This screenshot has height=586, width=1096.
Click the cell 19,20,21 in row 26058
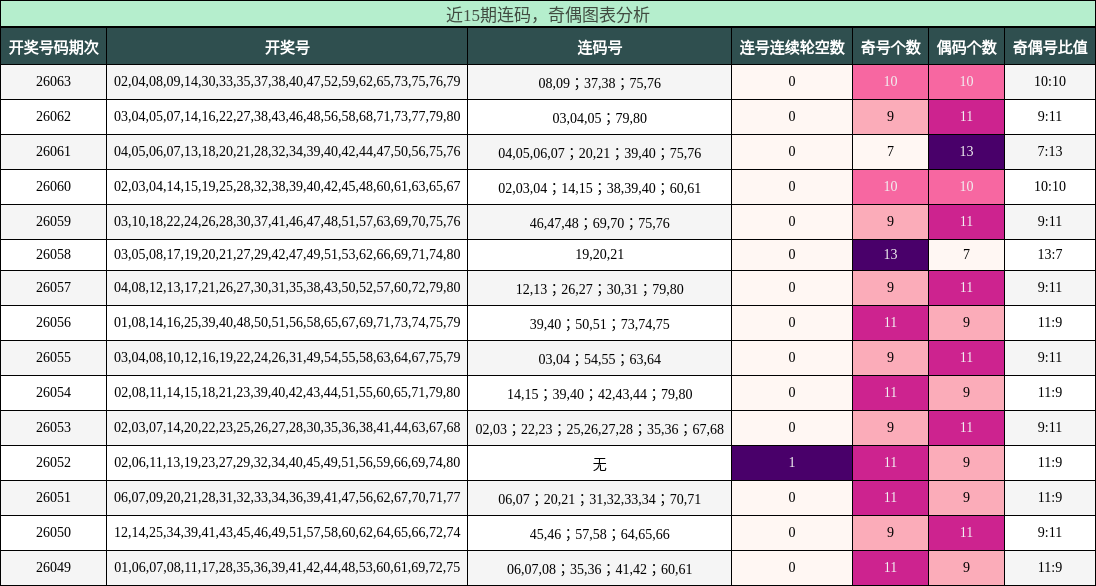600,255
